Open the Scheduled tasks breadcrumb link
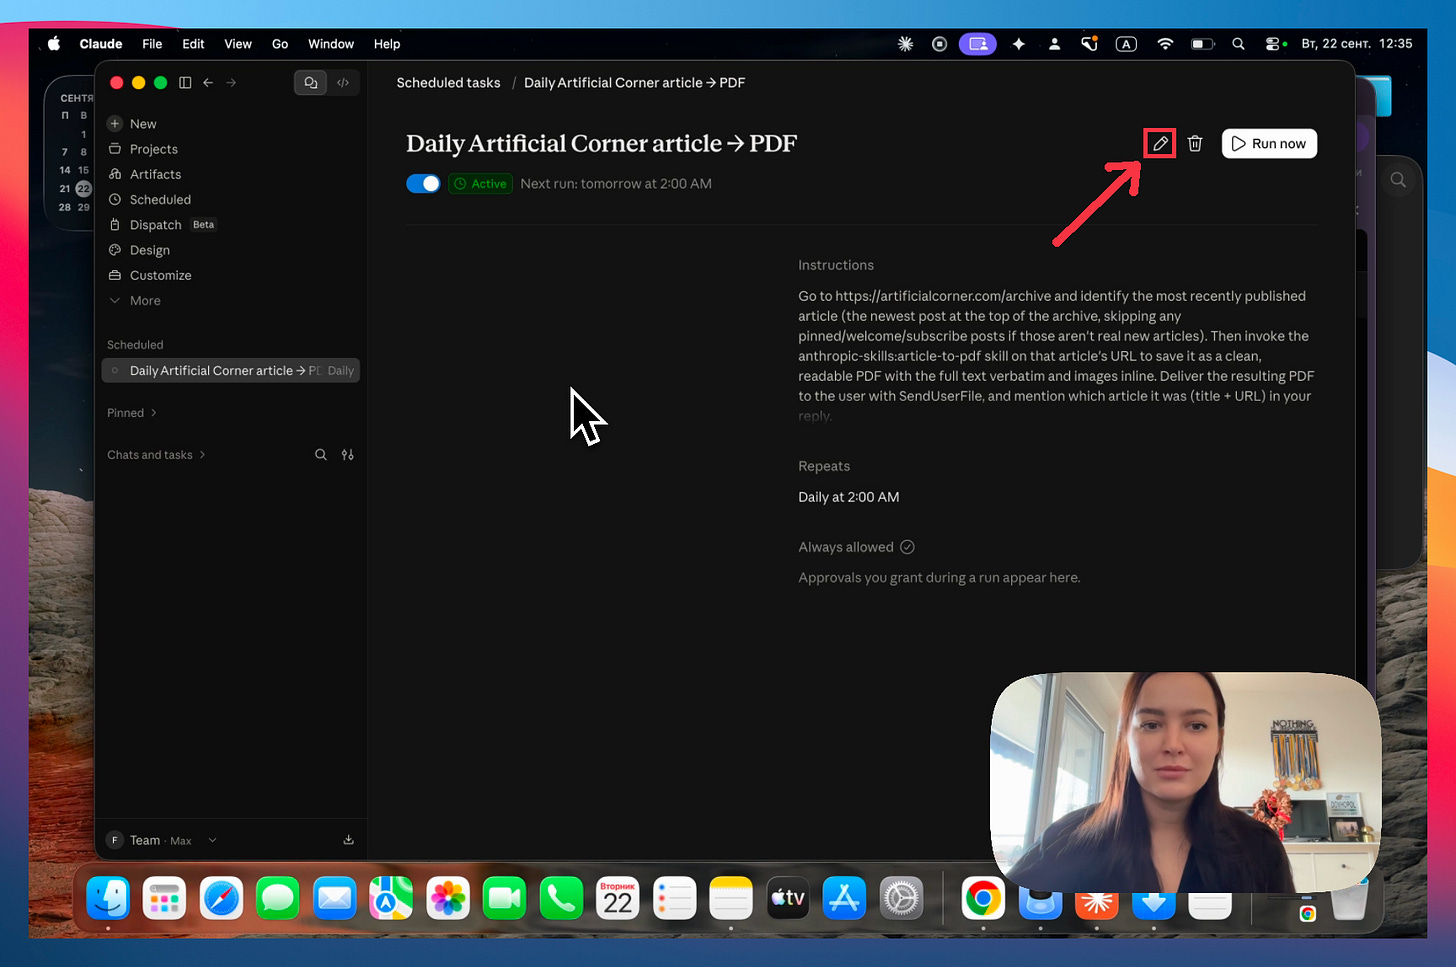This screenshot has height=967, width=1456. (x=448, y=83)
